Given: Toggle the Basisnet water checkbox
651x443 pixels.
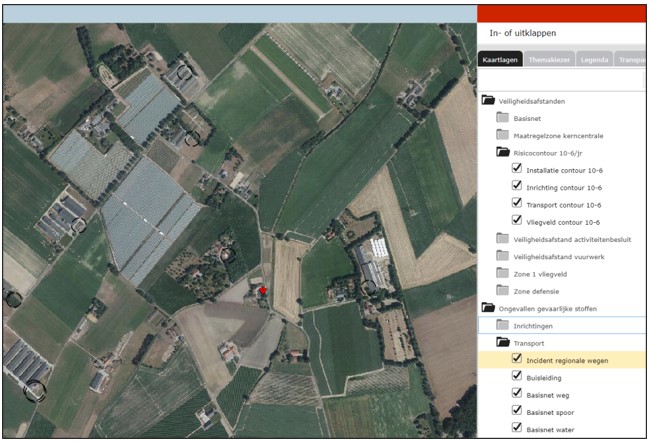Looking at the screenshot, I should (516, 428).
